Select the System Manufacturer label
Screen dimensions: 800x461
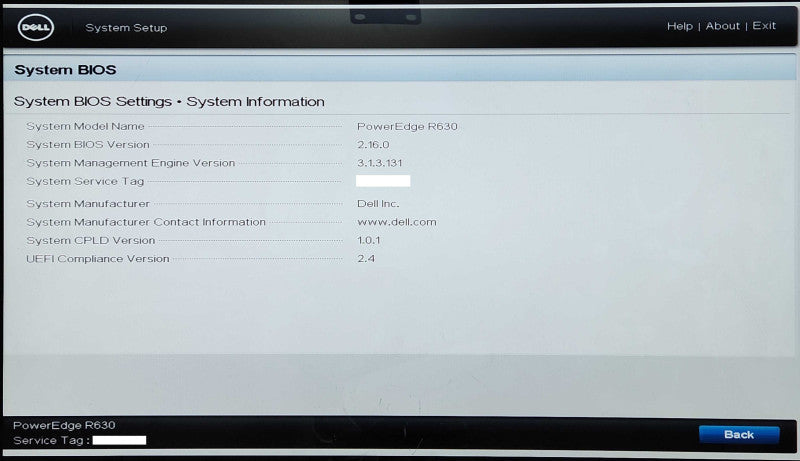pyautogui.click(x=88, y=203)
